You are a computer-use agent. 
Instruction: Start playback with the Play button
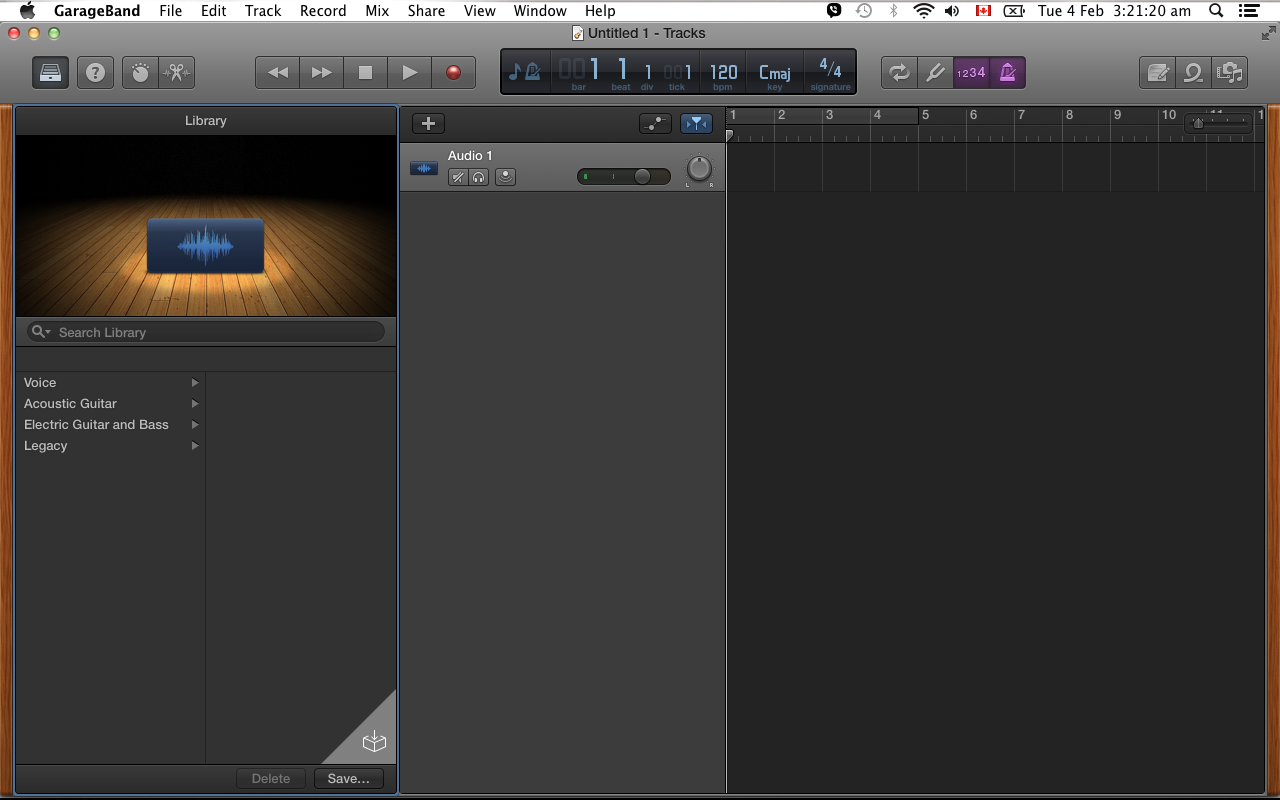(409, 73)
